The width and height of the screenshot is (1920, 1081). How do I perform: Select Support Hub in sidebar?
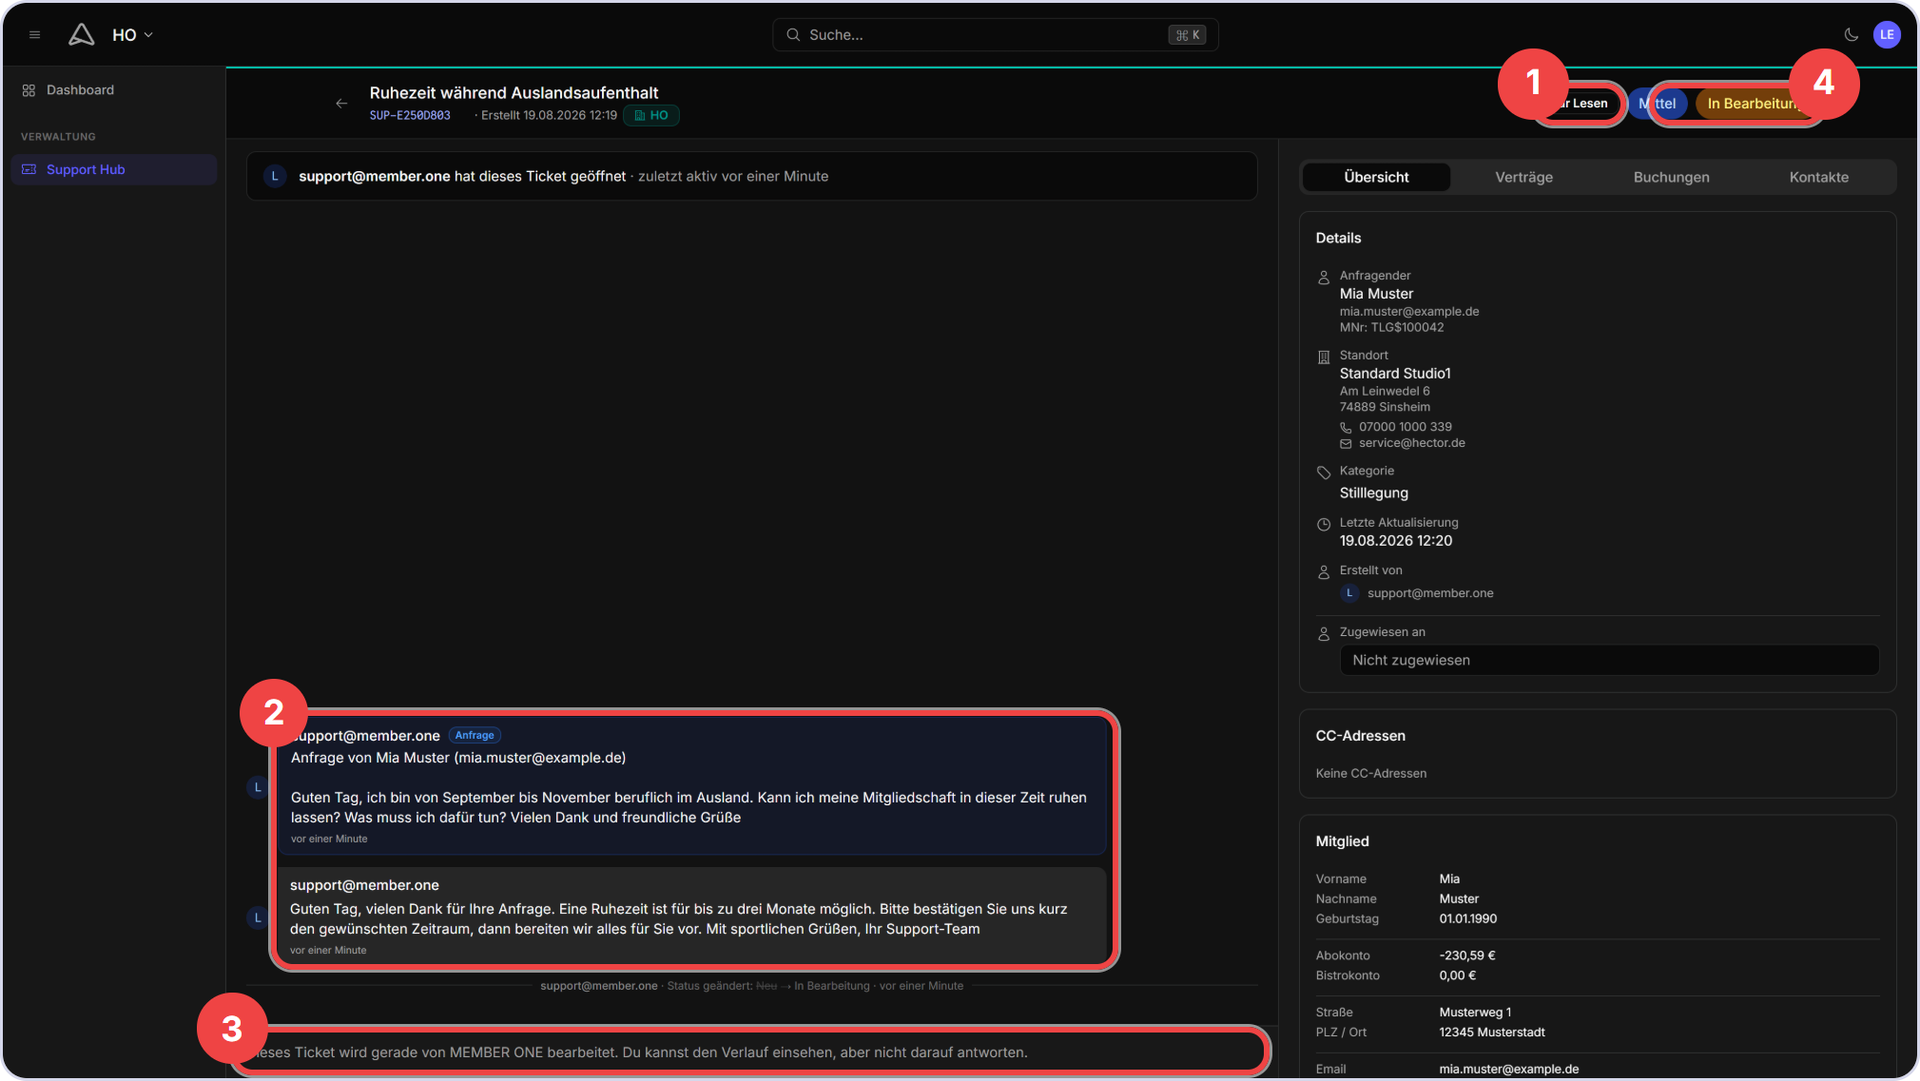113,169
